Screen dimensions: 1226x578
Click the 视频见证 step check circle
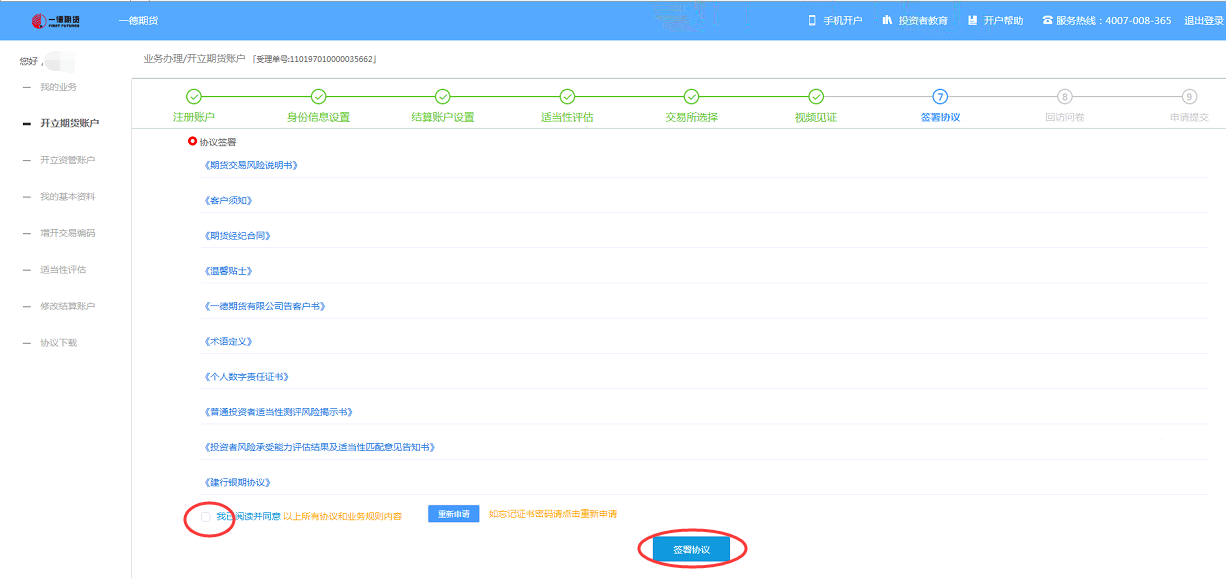click(816, 97)
